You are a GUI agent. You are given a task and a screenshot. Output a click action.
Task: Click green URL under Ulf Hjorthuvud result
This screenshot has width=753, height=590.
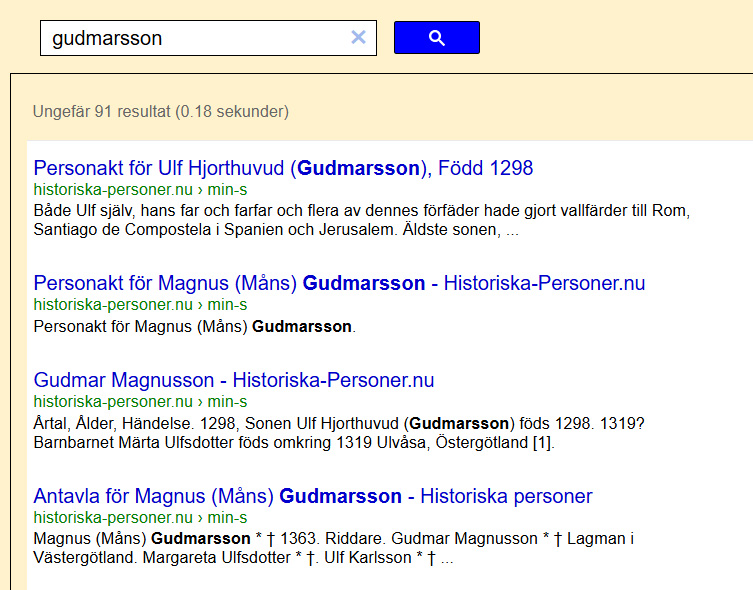point(140,190)
